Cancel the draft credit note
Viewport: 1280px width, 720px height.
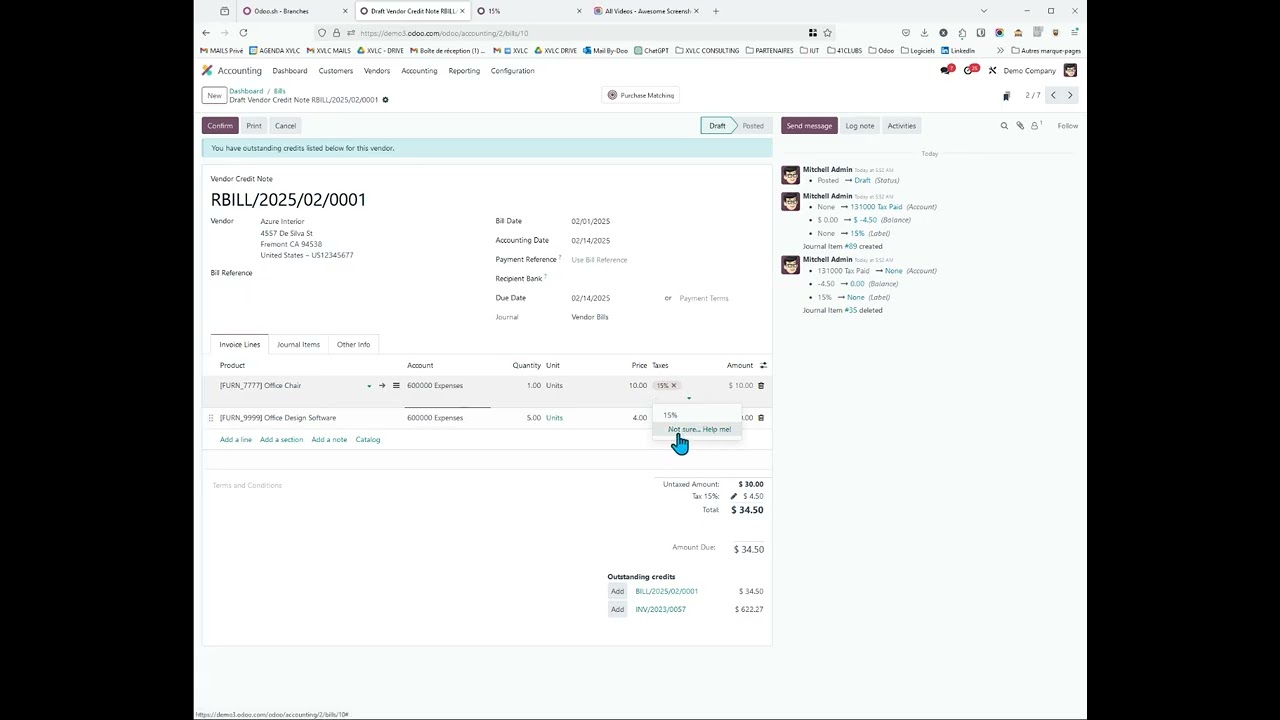pos(285,126)
